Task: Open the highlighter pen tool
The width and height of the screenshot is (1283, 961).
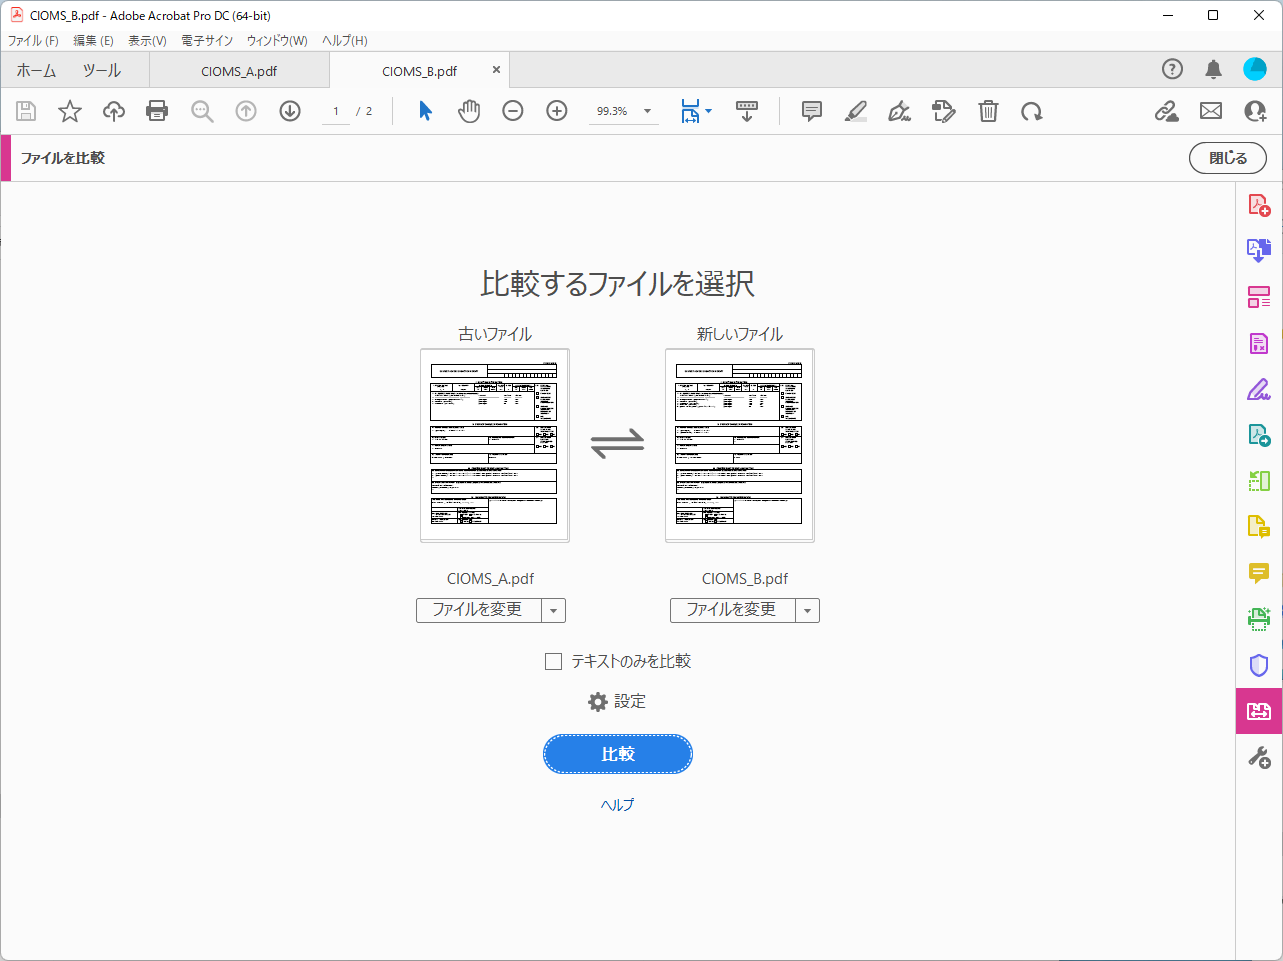Action: coord(856,111)
